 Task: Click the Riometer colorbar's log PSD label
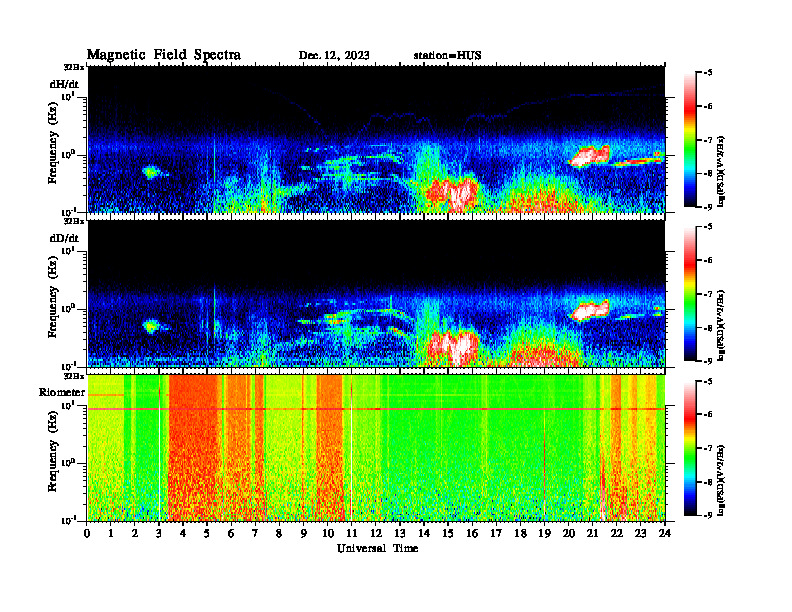point(722,479)
